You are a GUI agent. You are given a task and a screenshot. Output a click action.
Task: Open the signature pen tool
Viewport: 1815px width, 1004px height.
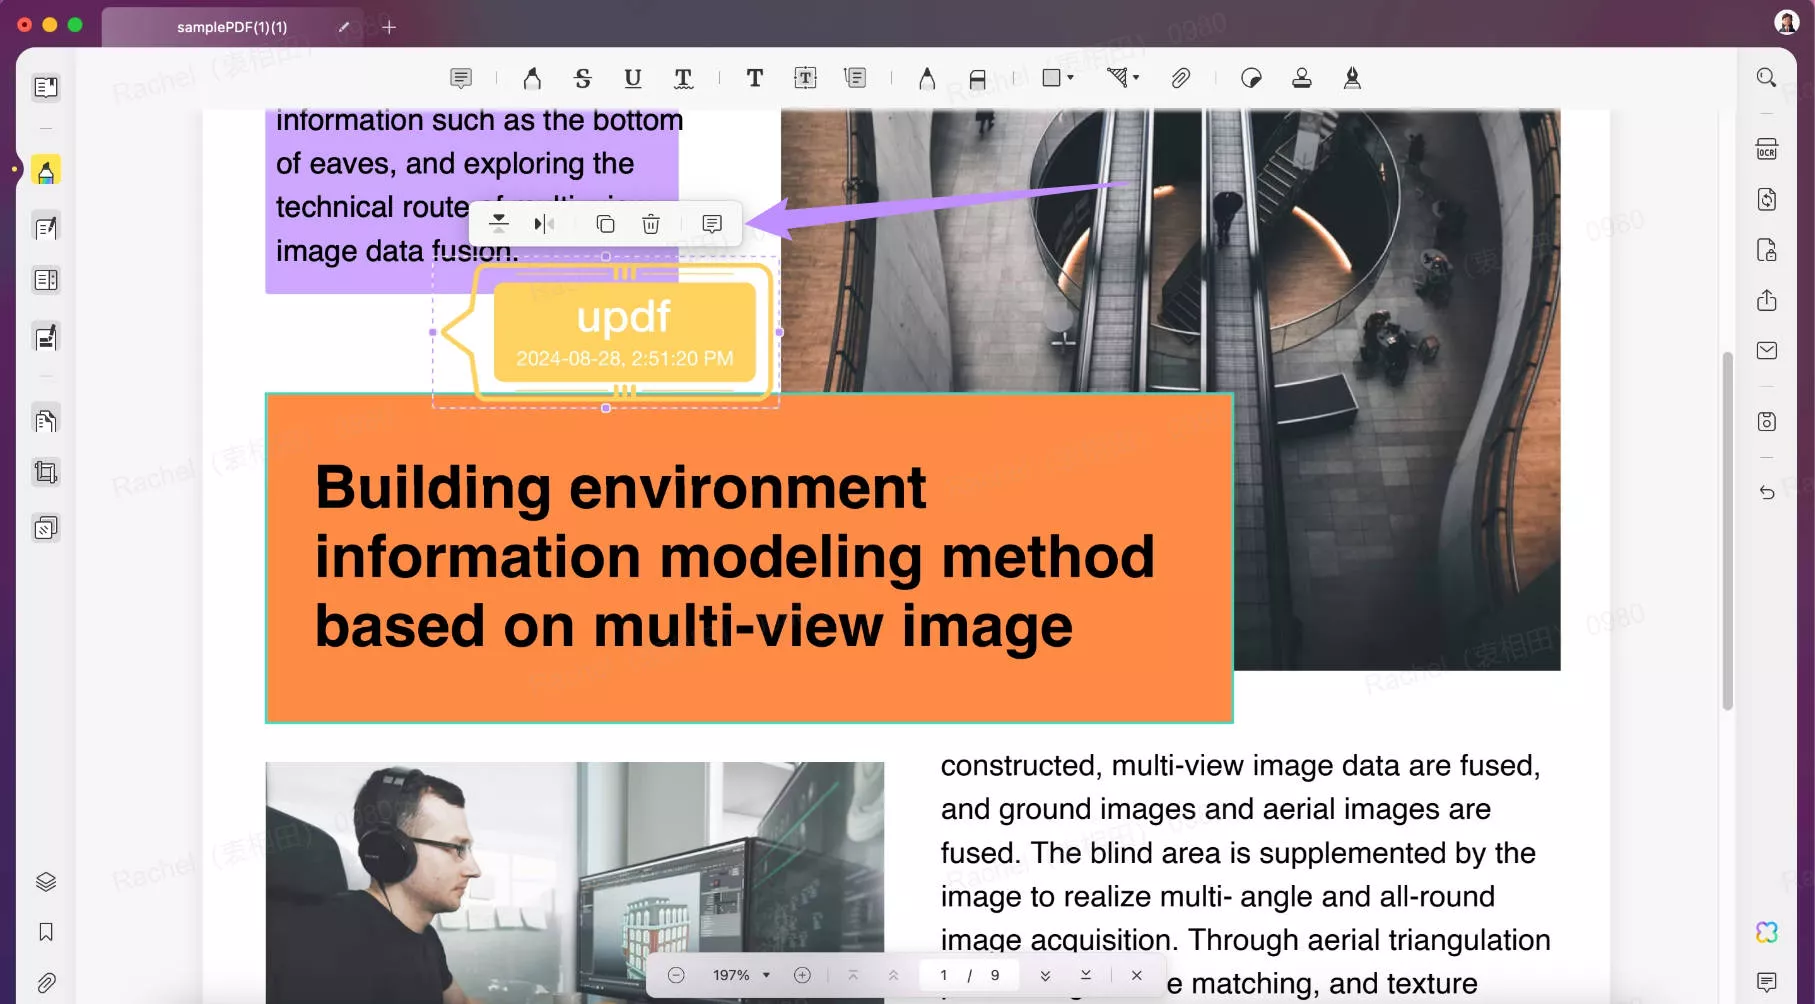pyautogui.click(x=1352, y=78)
